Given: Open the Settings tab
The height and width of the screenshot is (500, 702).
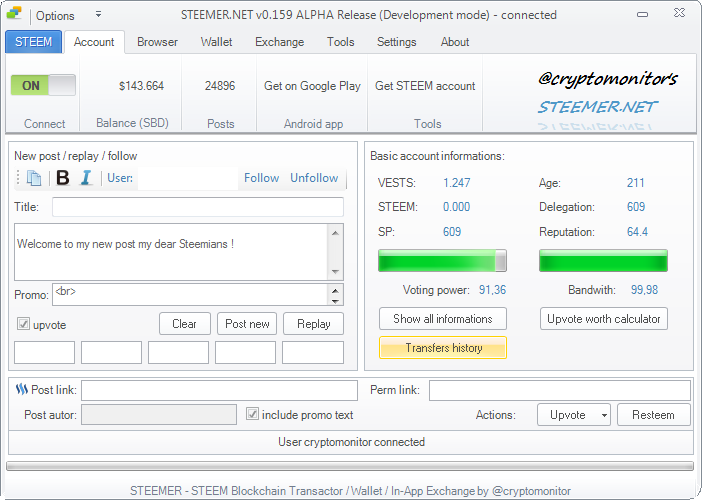Looking at the screenshot, I should click(396, 42).
